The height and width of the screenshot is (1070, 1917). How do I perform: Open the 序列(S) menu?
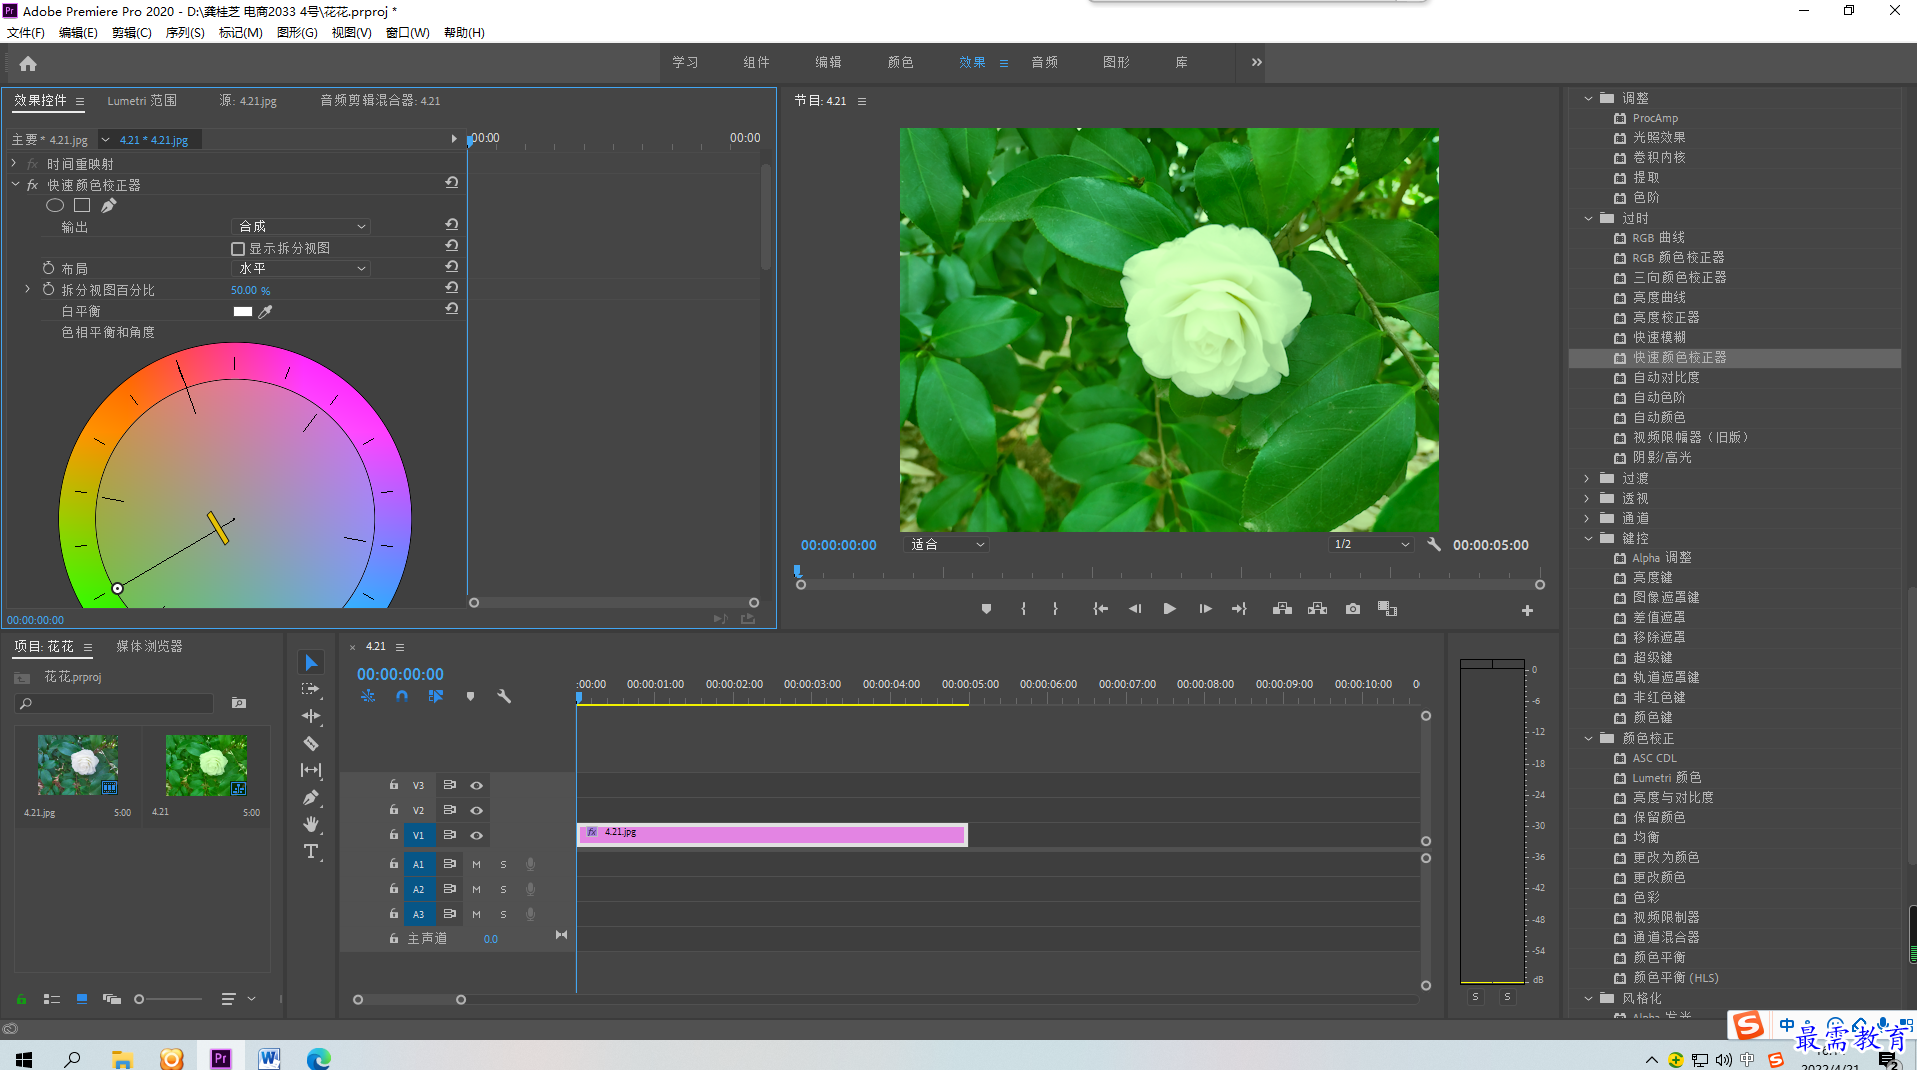click(185, 33)
